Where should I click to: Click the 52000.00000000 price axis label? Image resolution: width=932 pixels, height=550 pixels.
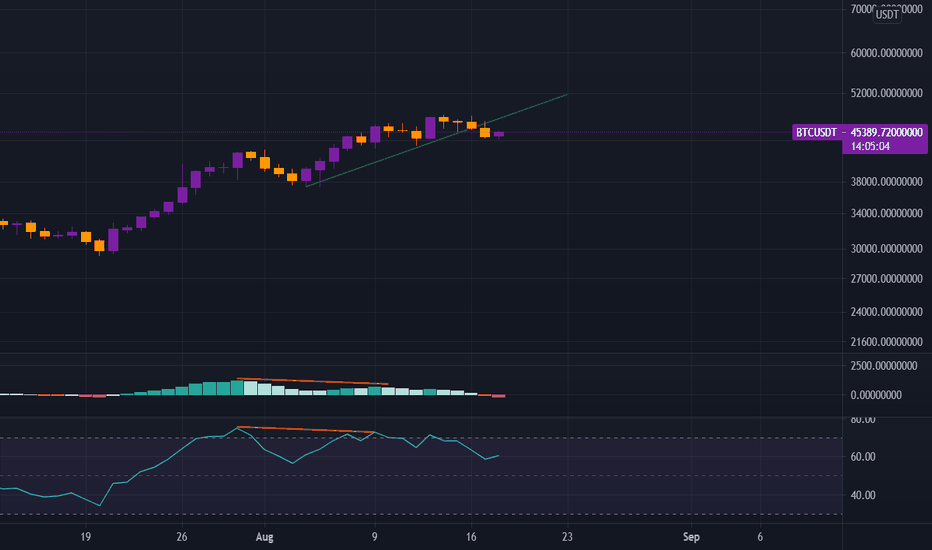[886, 93]
